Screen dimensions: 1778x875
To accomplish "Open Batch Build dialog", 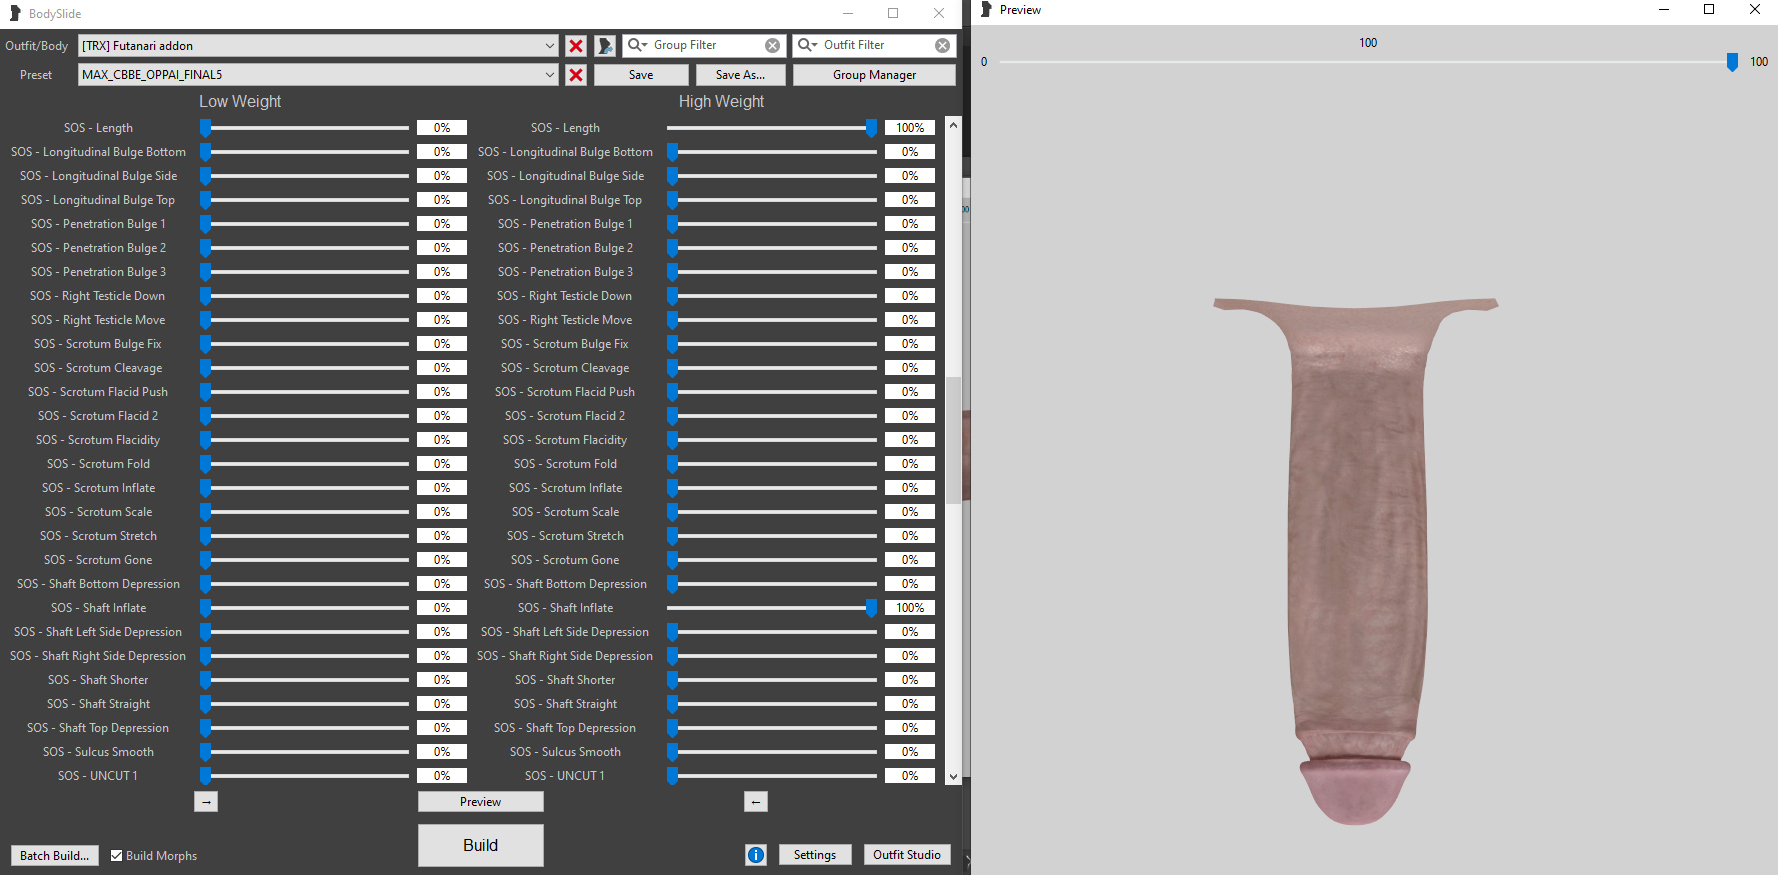I will (55, 856).
